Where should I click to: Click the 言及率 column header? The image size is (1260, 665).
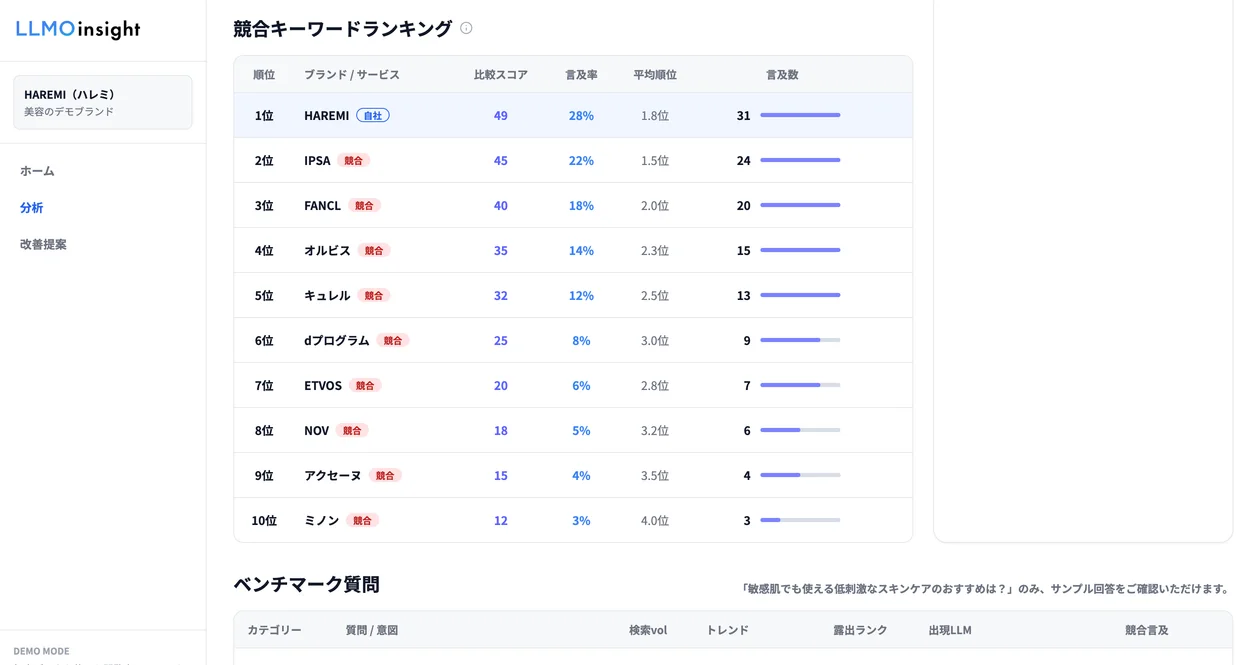581,75
